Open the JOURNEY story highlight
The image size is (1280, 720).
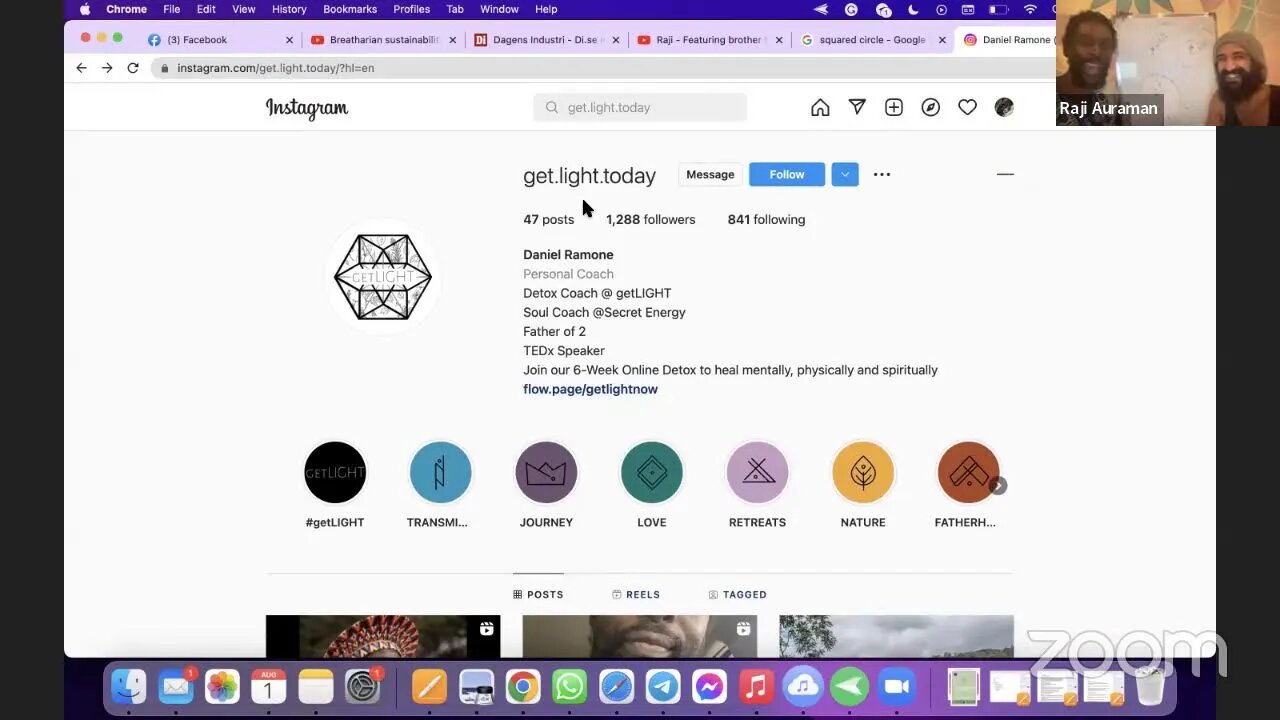pos(546,472)
